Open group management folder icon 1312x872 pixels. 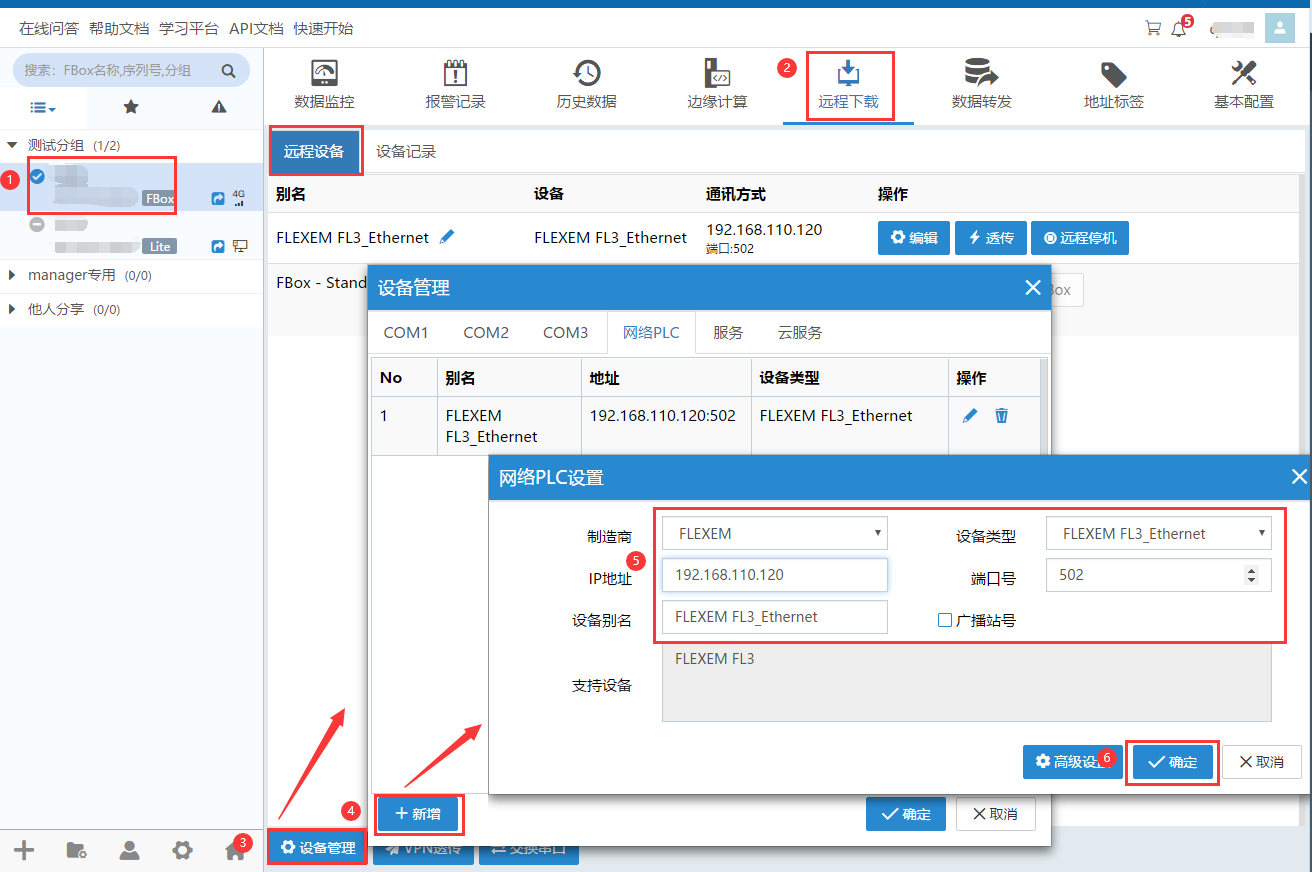(77, 851)
